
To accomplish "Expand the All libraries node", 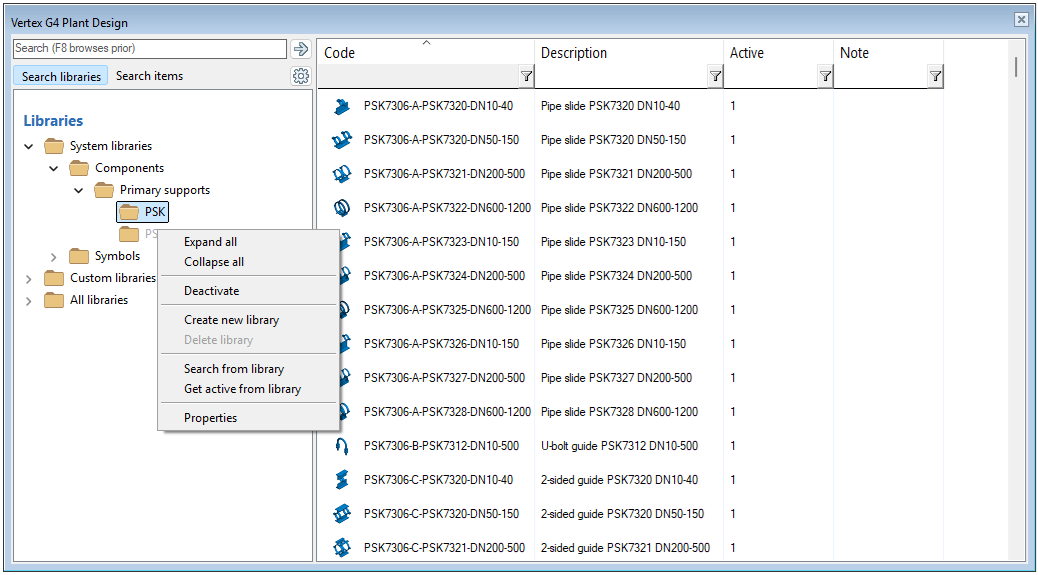I will [x=28, y=301].
